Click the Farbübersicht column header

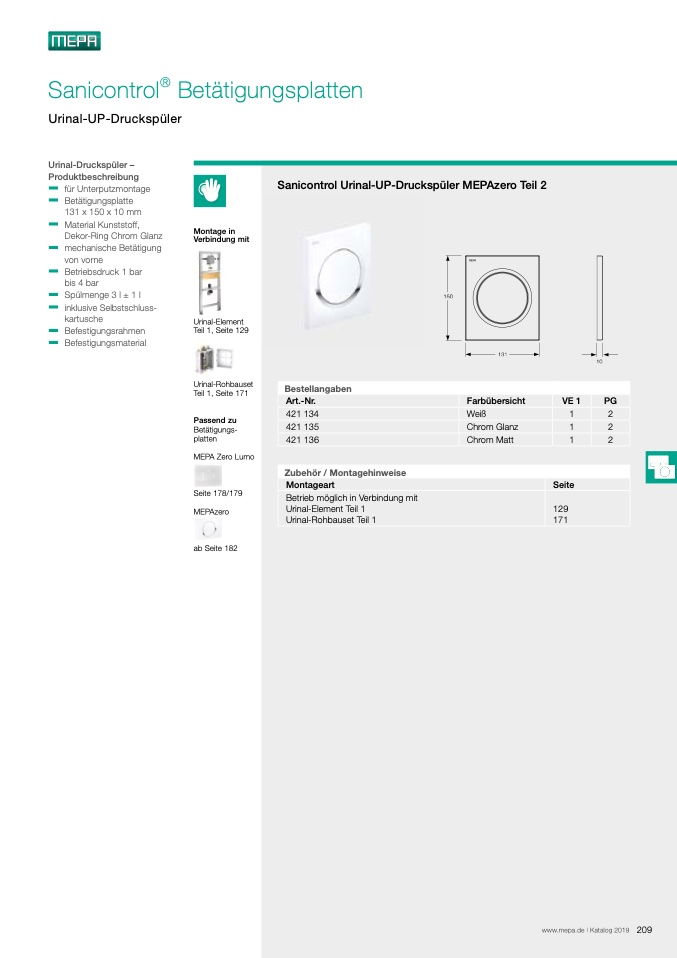tap(496, 400)
